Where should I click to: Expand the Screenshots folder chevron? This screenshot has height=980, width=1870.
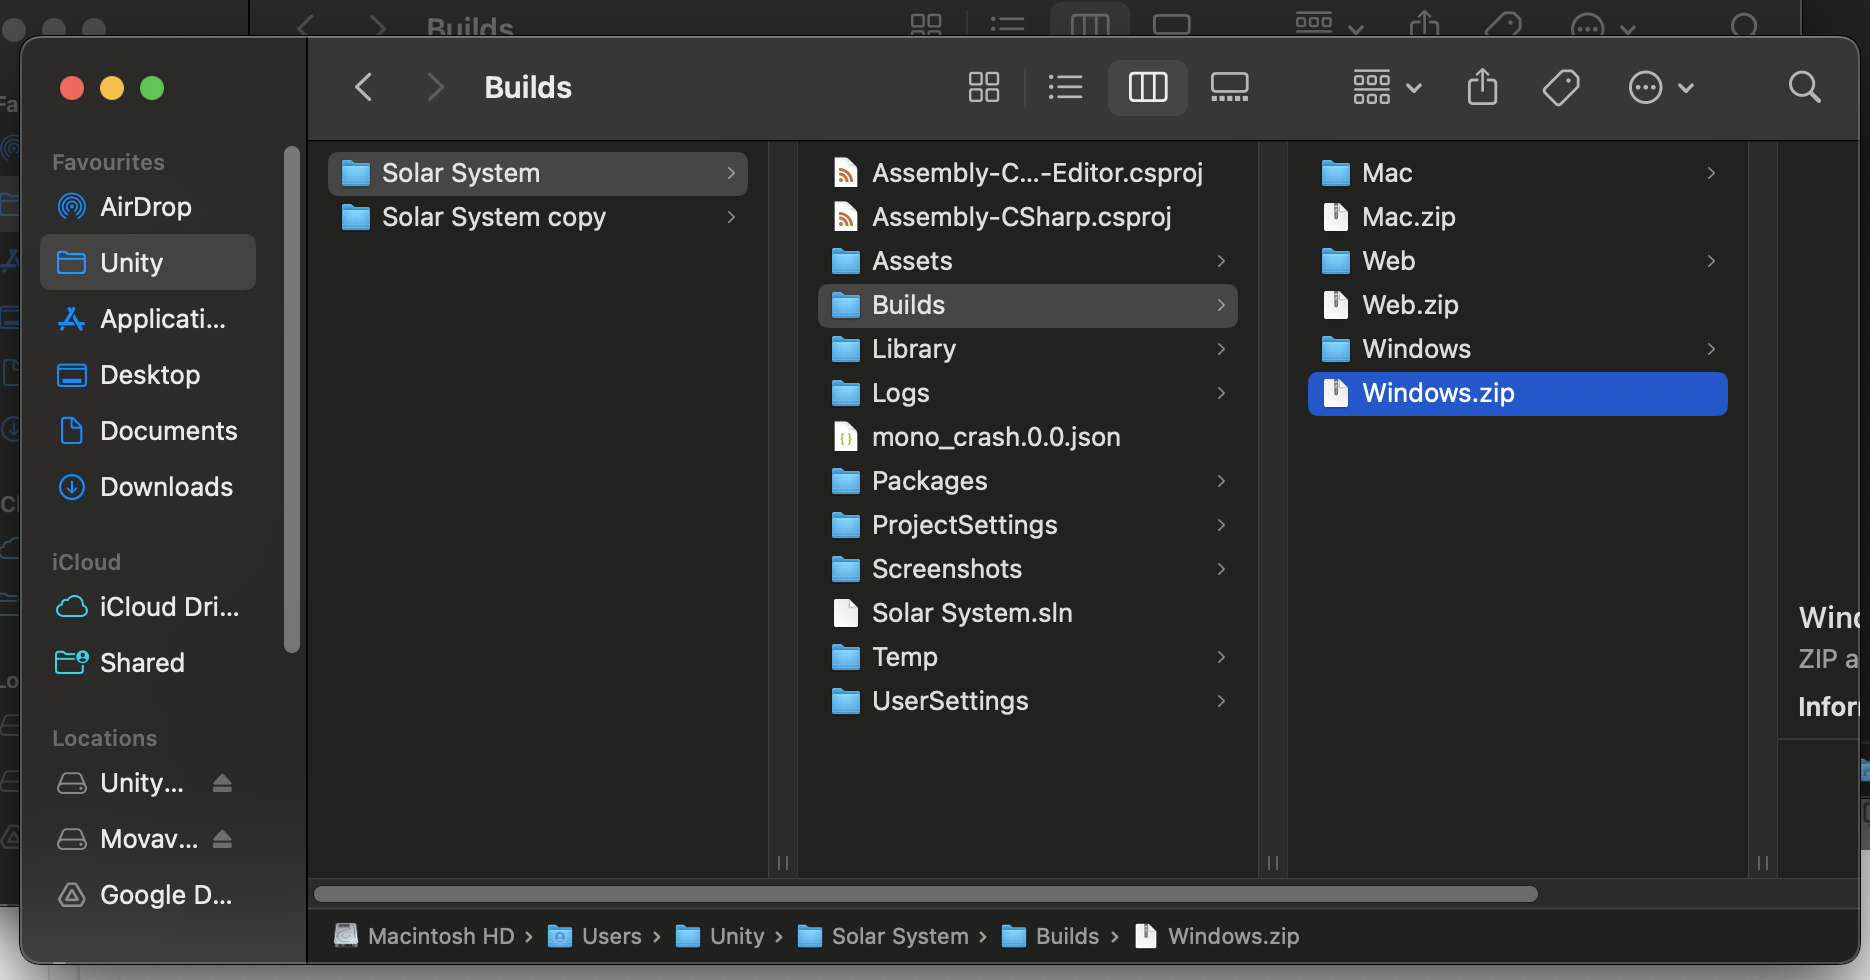click(x=1221, y=569)
